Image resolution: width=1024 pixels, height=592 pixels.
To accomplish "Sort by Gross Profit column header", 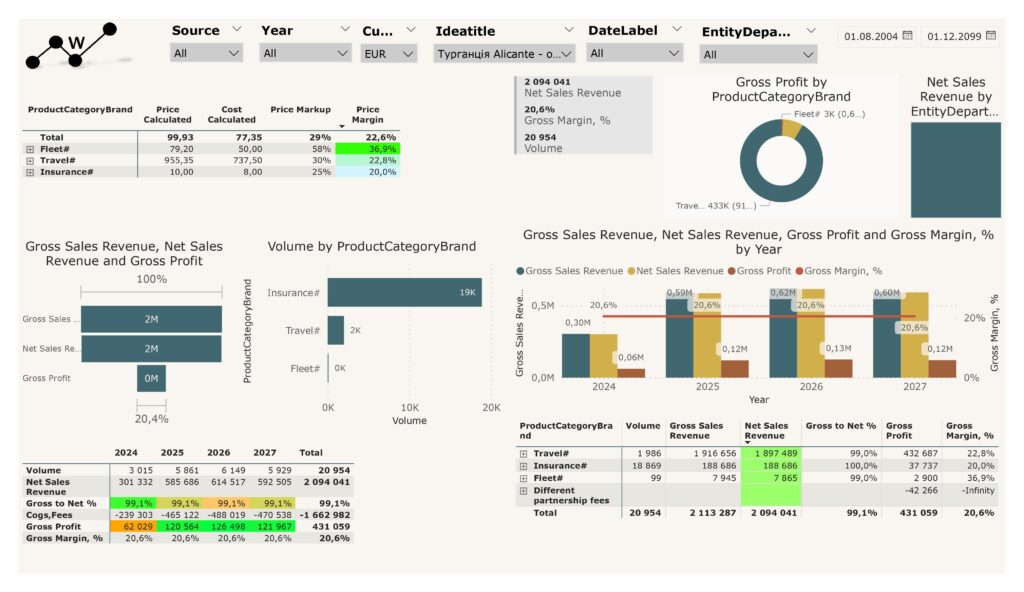I will [x=899, y=430].
